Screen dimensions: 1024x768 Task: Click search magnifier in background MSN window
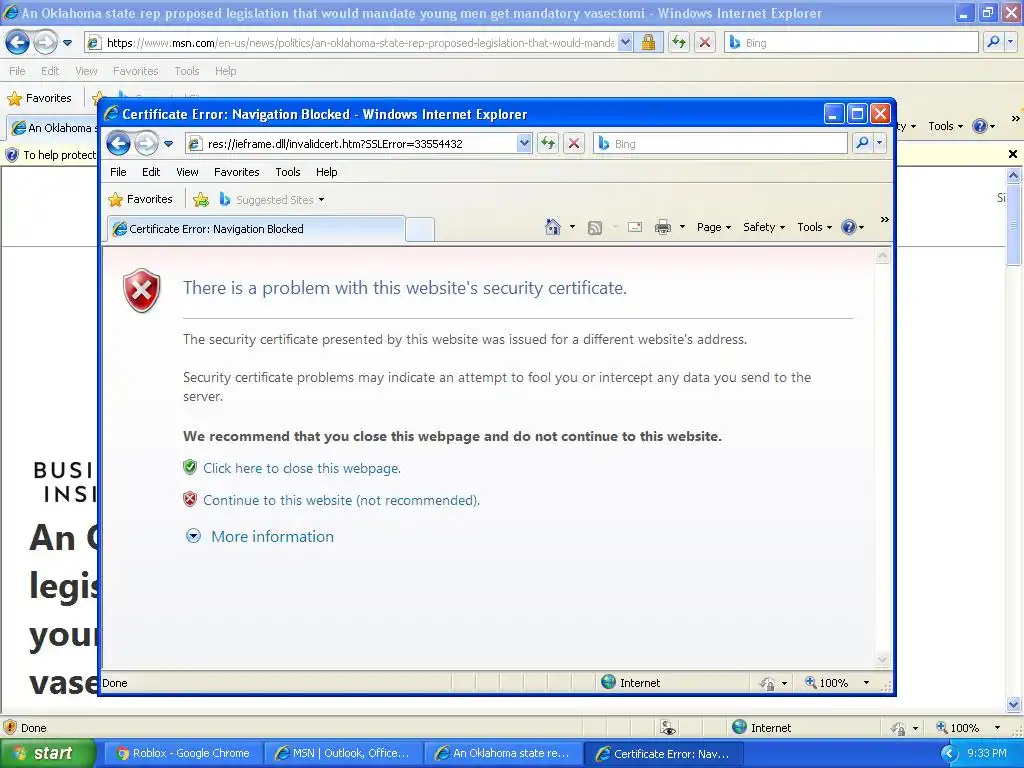point(993,42)
